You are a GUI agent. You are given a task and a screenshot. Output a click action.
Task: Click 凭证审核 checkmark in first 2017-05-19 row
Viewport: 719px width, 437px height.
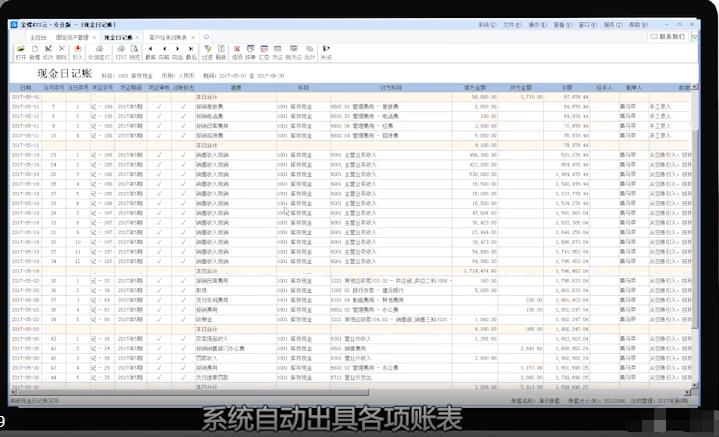160,155
